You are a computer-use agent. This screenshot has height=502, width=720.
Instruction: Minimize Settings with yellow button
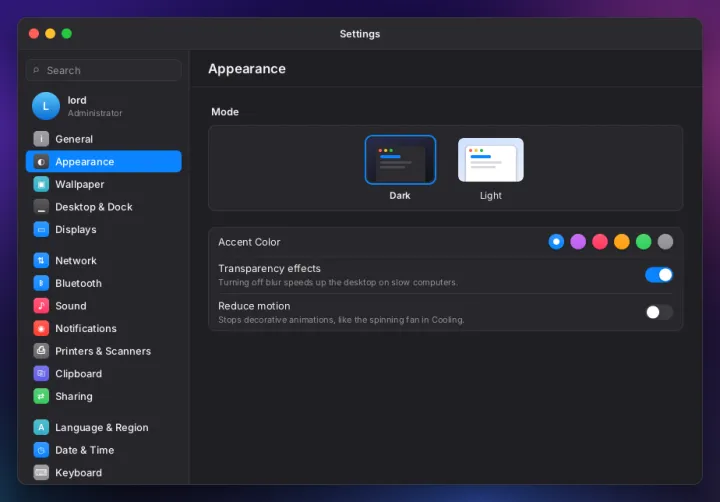click(x=50, y=34)
